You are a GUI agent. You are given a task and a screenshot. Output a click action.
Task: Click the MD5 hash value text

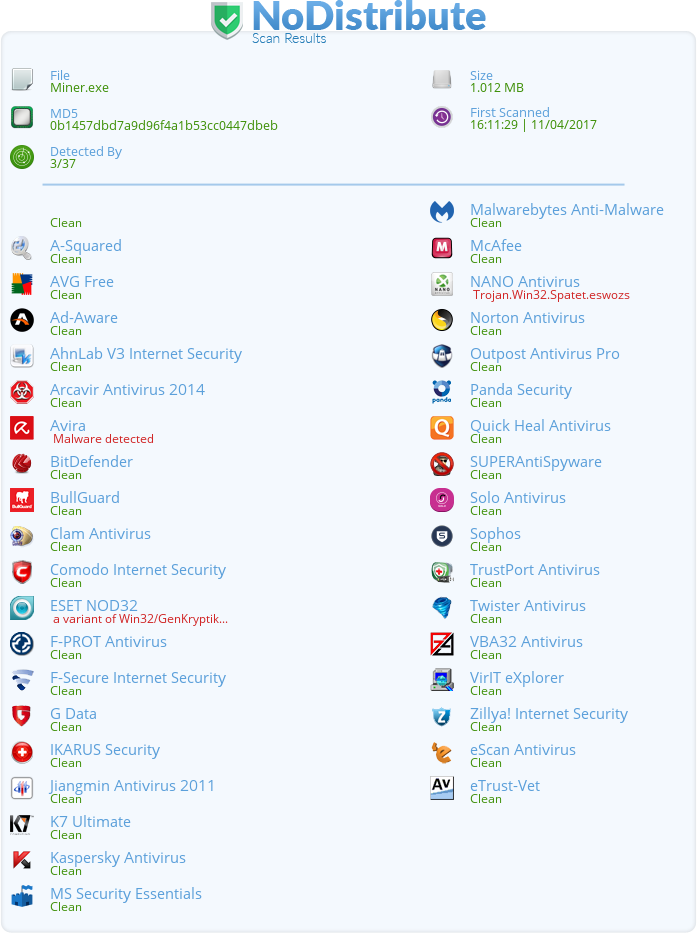point(164,125)
